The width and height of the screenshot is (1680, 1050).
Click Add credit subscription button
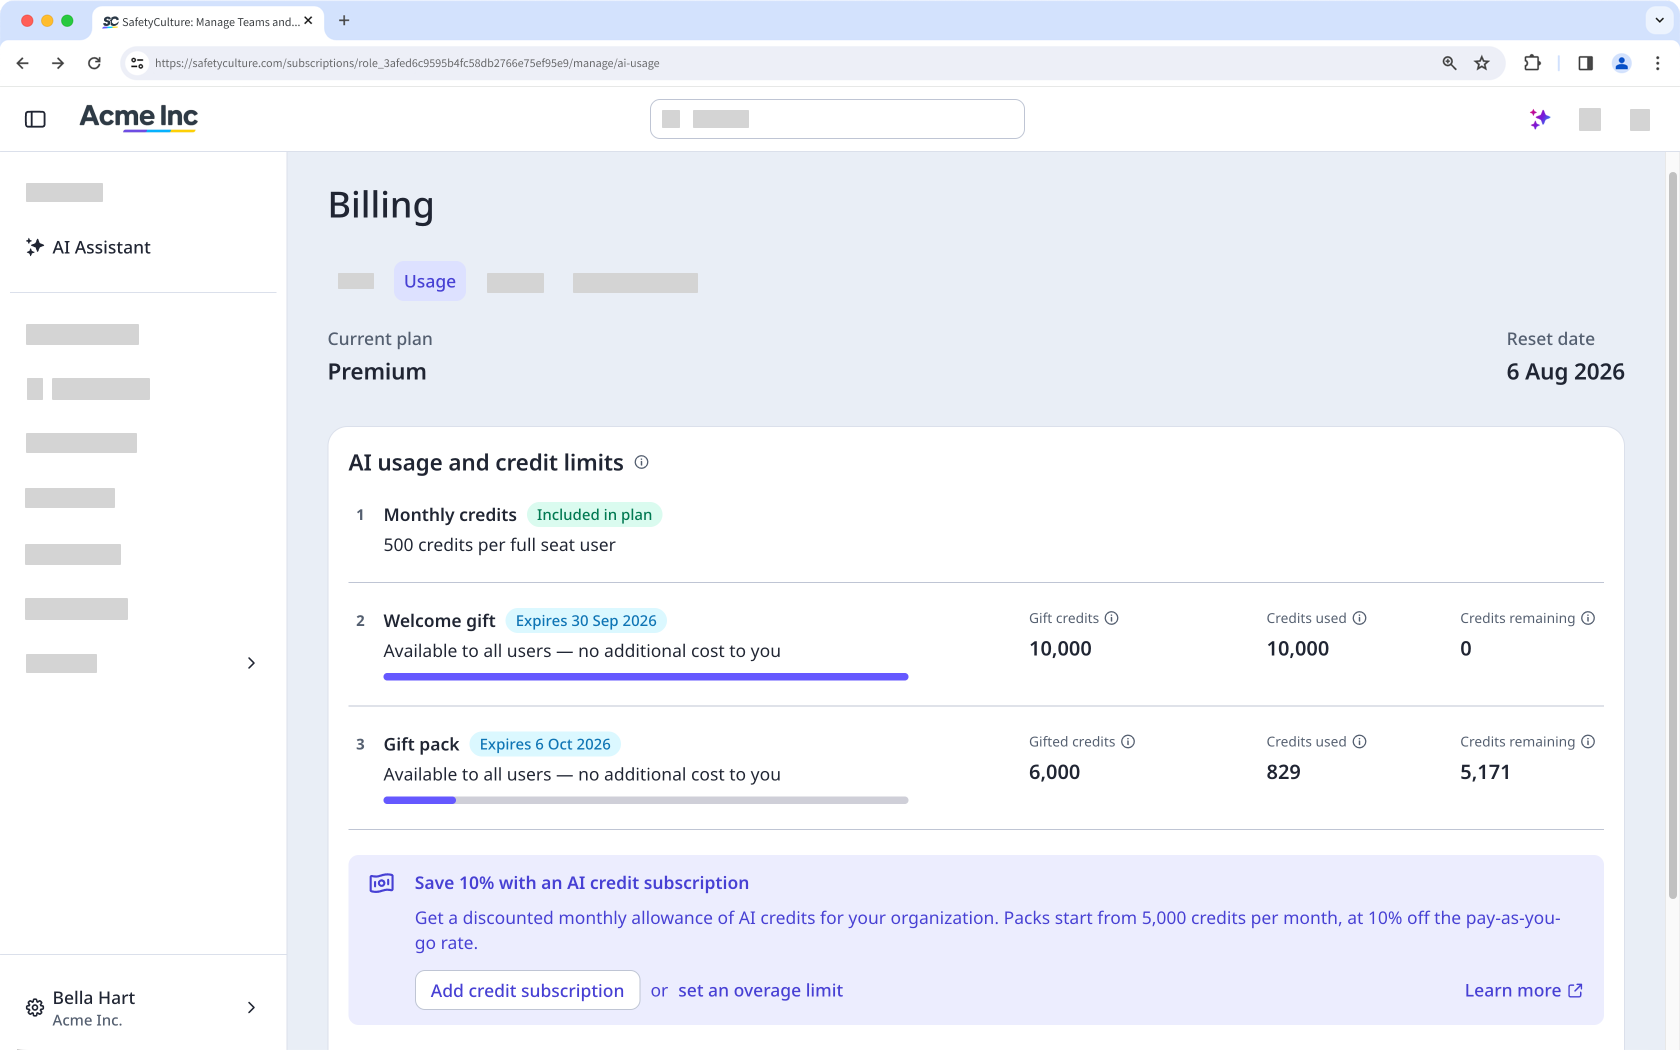point(527,990)
